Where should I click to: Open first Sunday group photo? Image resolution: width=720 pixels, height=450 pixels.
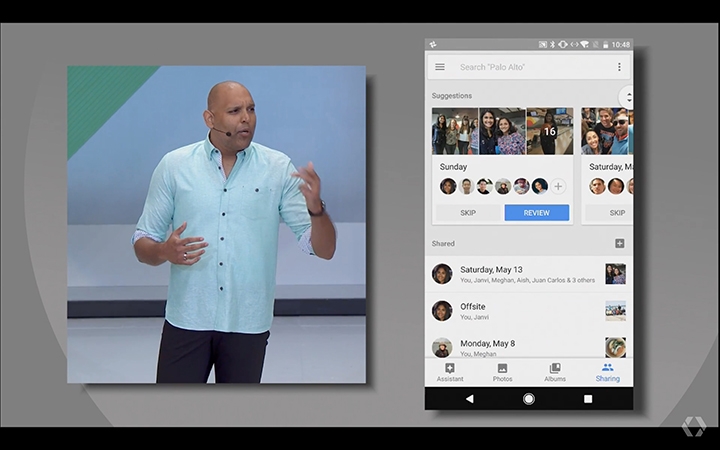coord(455,131)
